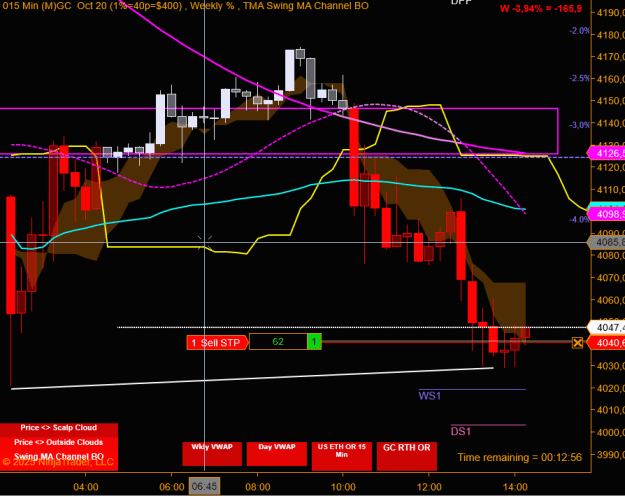Click the 08:00 time axis label

[257, 487]
